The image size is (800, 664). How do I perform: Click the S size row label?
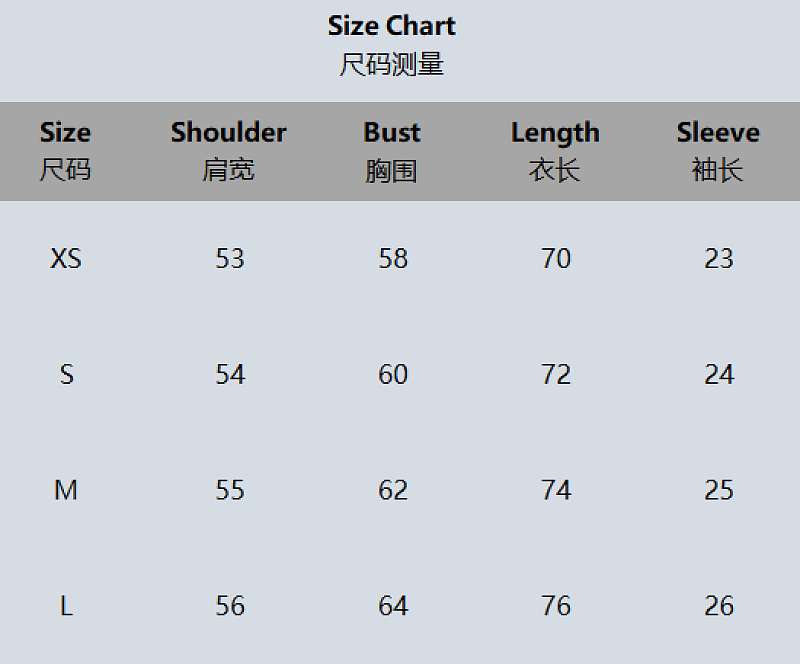(x=66, y=374)
